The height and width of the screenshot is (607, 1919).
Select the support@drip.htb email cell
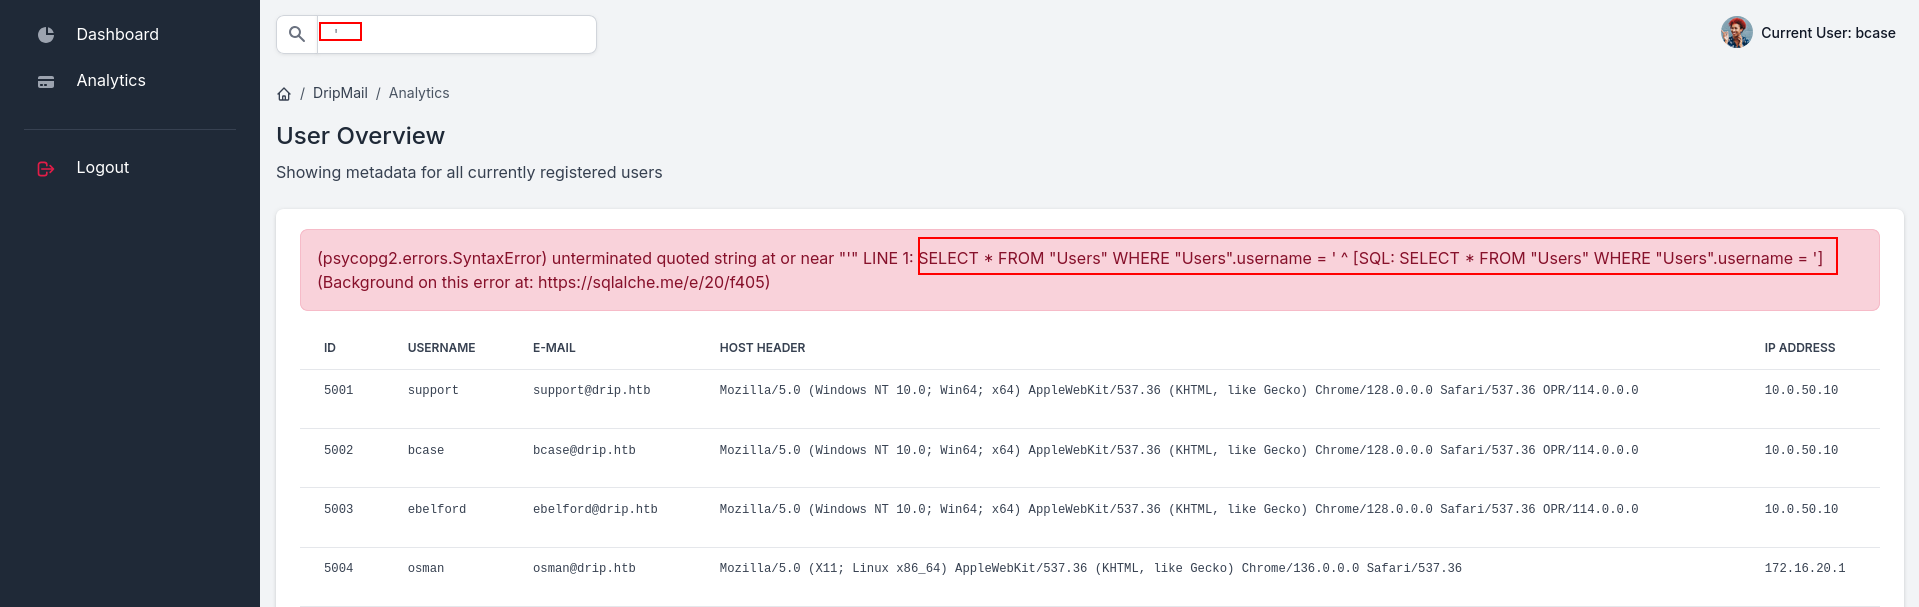coord(591,391)
